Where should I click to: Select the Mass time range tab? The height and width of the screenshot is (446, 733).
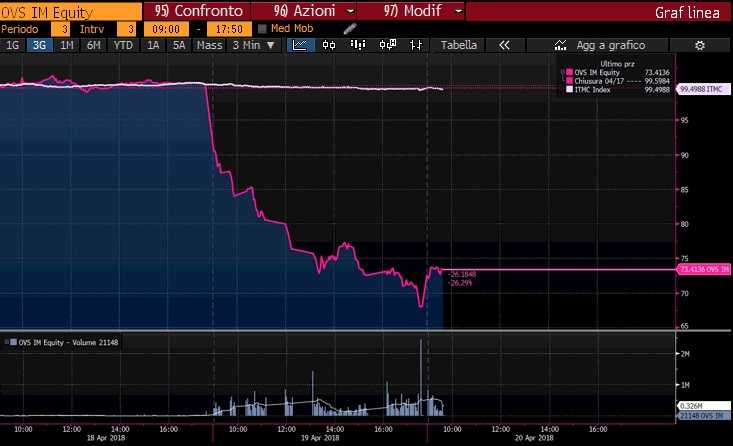click(x=209, y=45)
